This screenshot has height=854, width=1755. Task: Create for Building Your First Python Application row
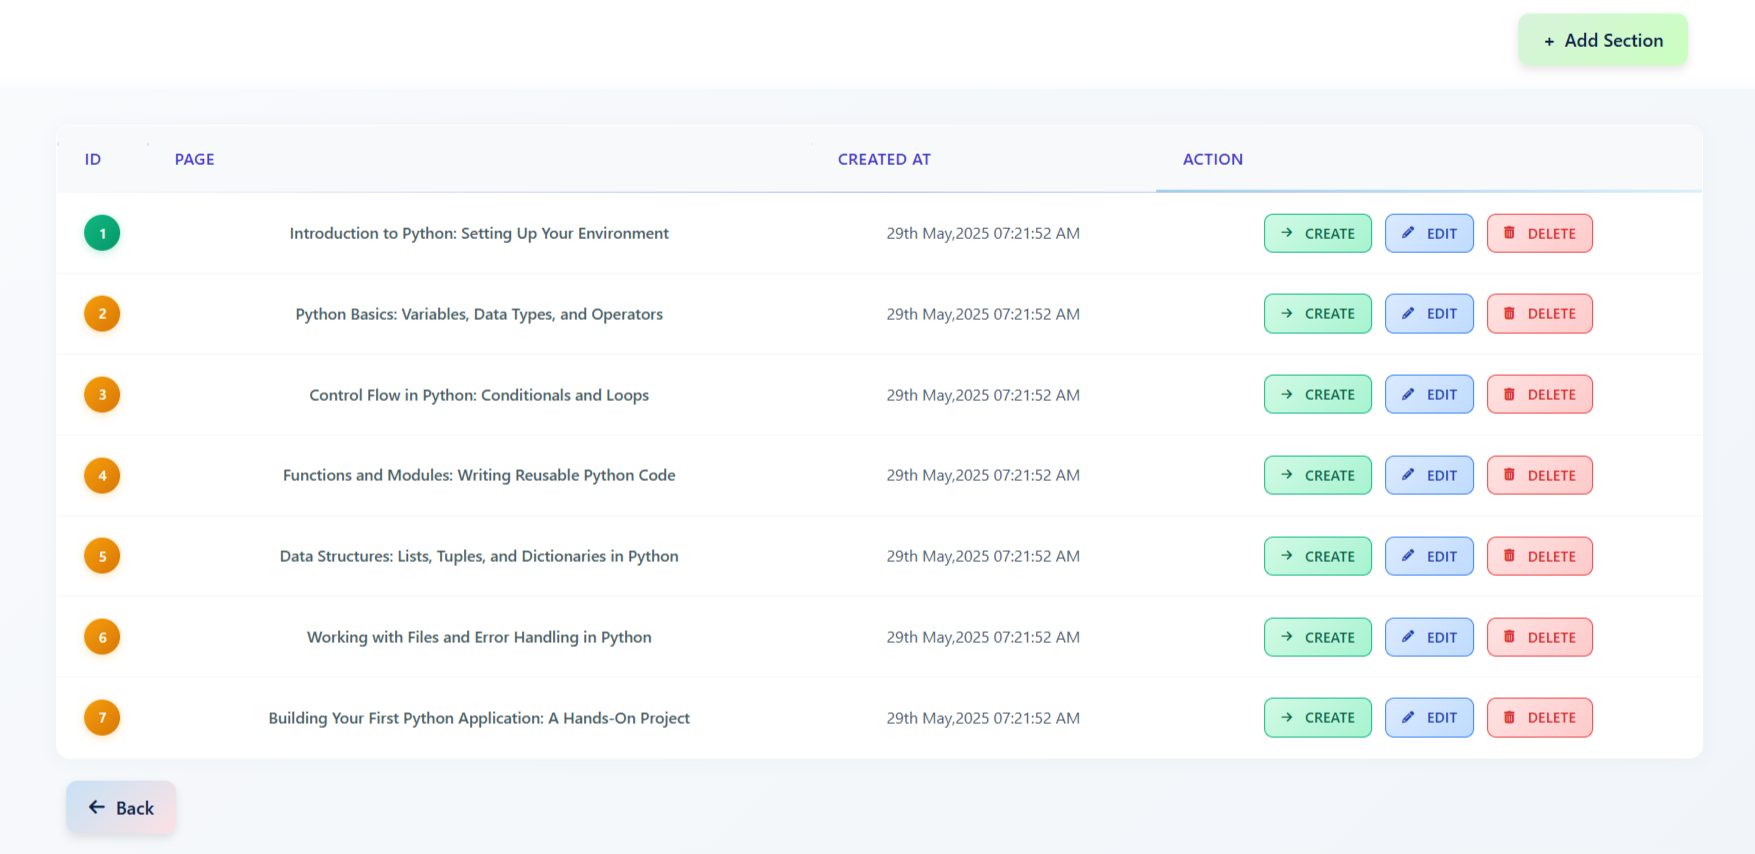click(x=1317, y=718)
